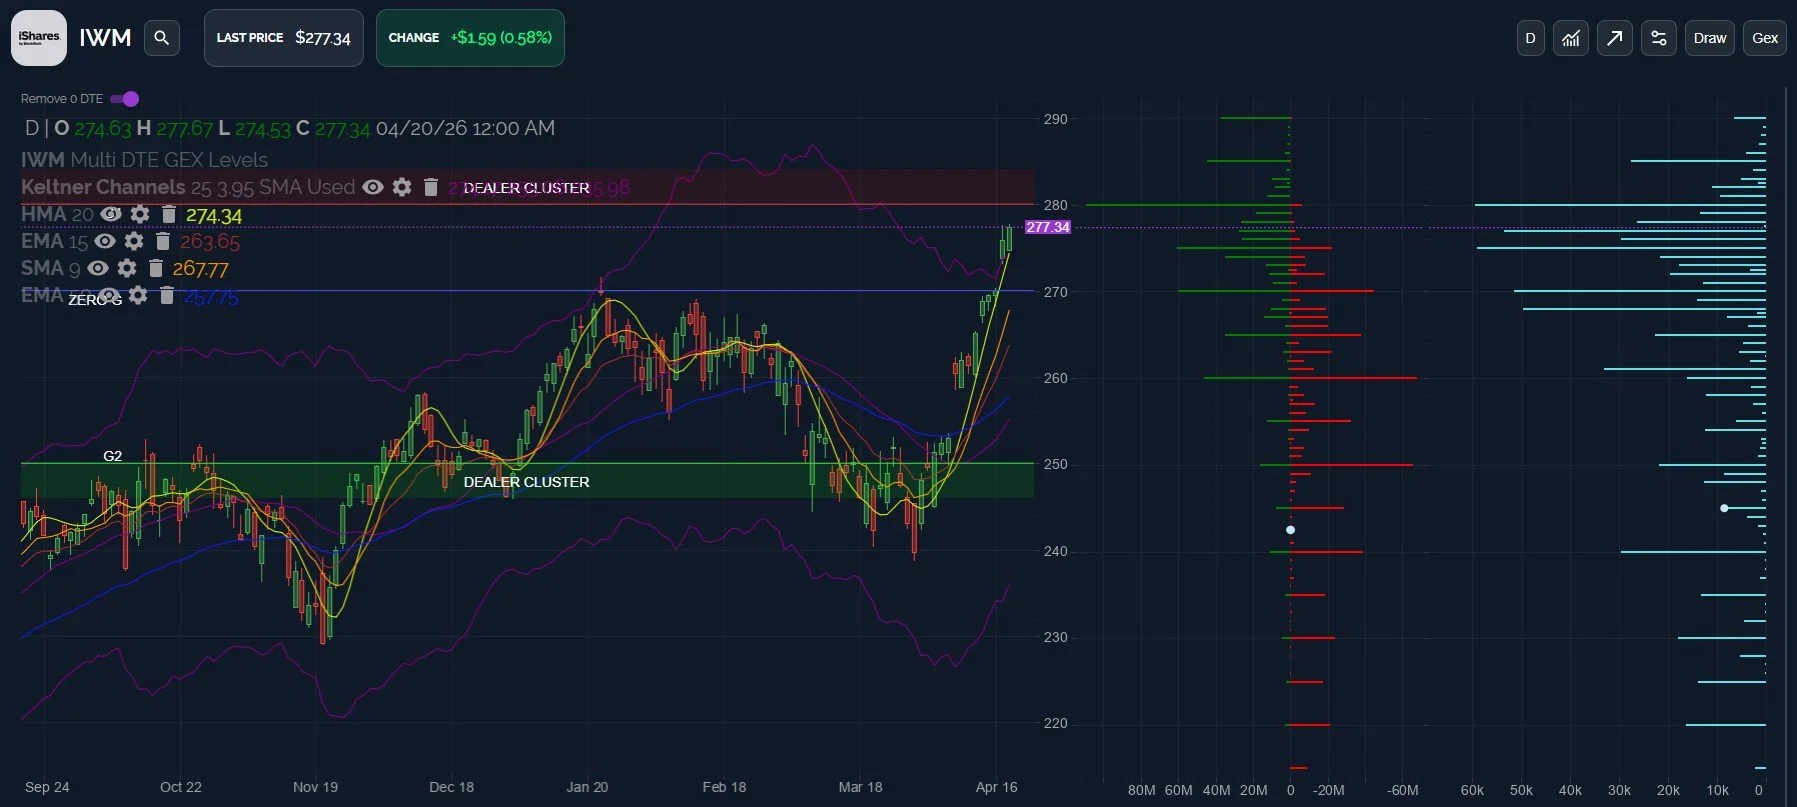Open Keltner Channels gear settings
The height and width of the screenshot is (807, 1797).
tap(402, 187)
